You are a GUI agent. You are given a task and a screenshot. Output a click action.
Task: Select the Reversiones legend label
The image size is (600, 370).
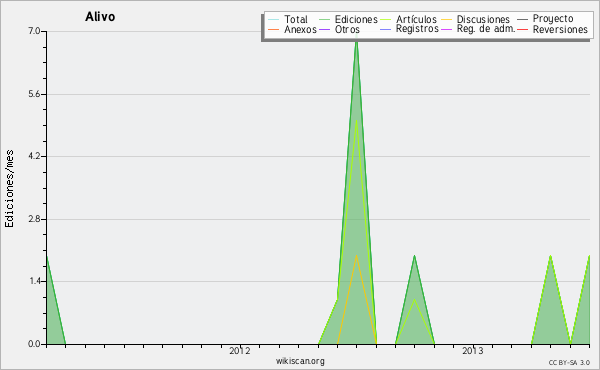(560, 29)
